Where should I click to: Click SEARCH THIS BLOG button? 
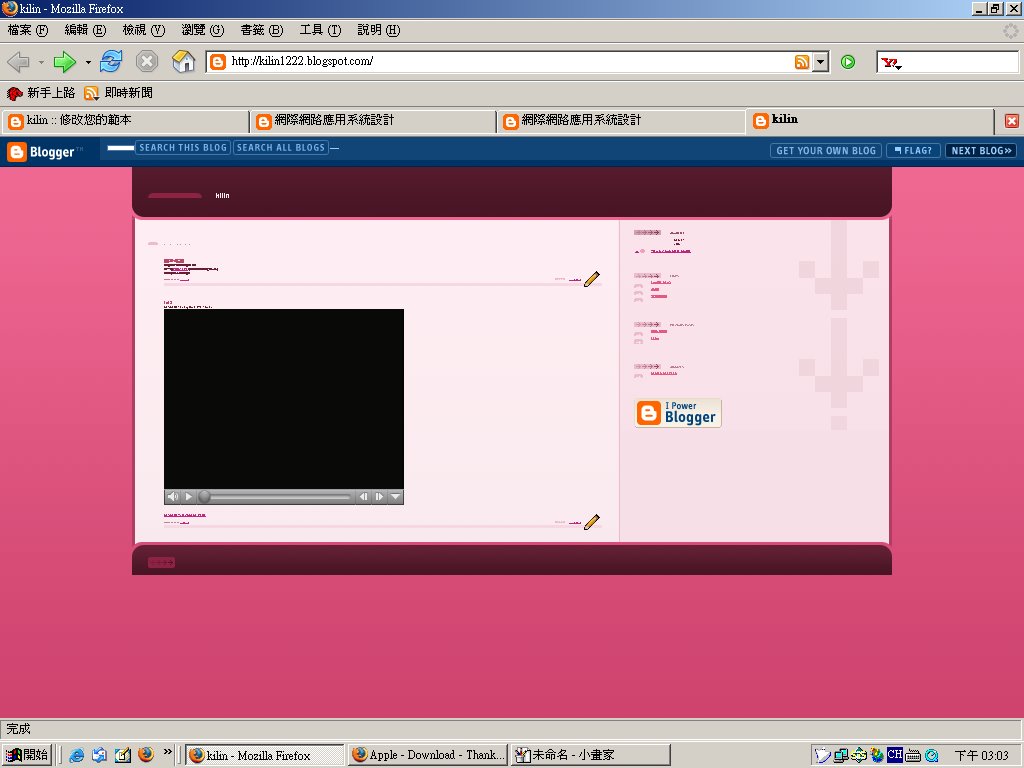(183, 148)
